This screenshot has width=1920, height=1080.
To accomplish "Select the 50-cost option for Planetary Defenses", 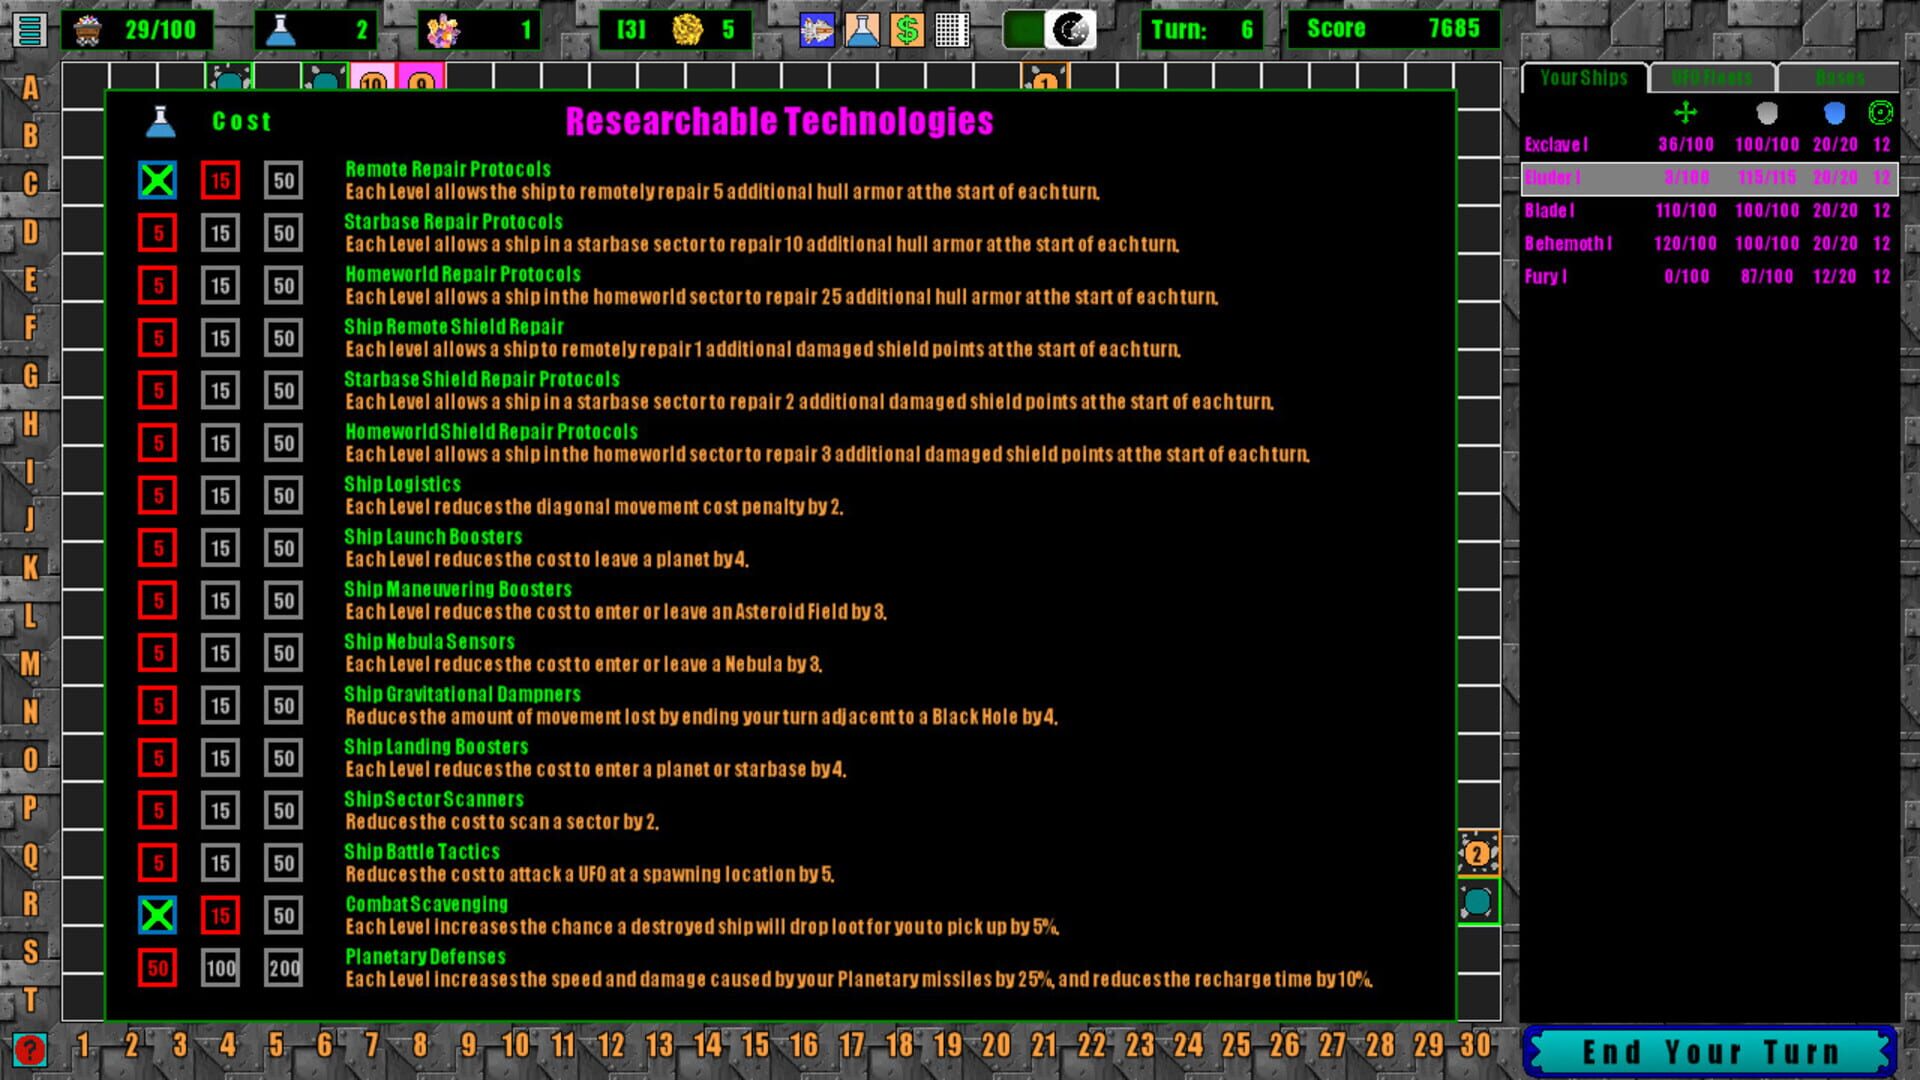I will [x=157, y=968].
